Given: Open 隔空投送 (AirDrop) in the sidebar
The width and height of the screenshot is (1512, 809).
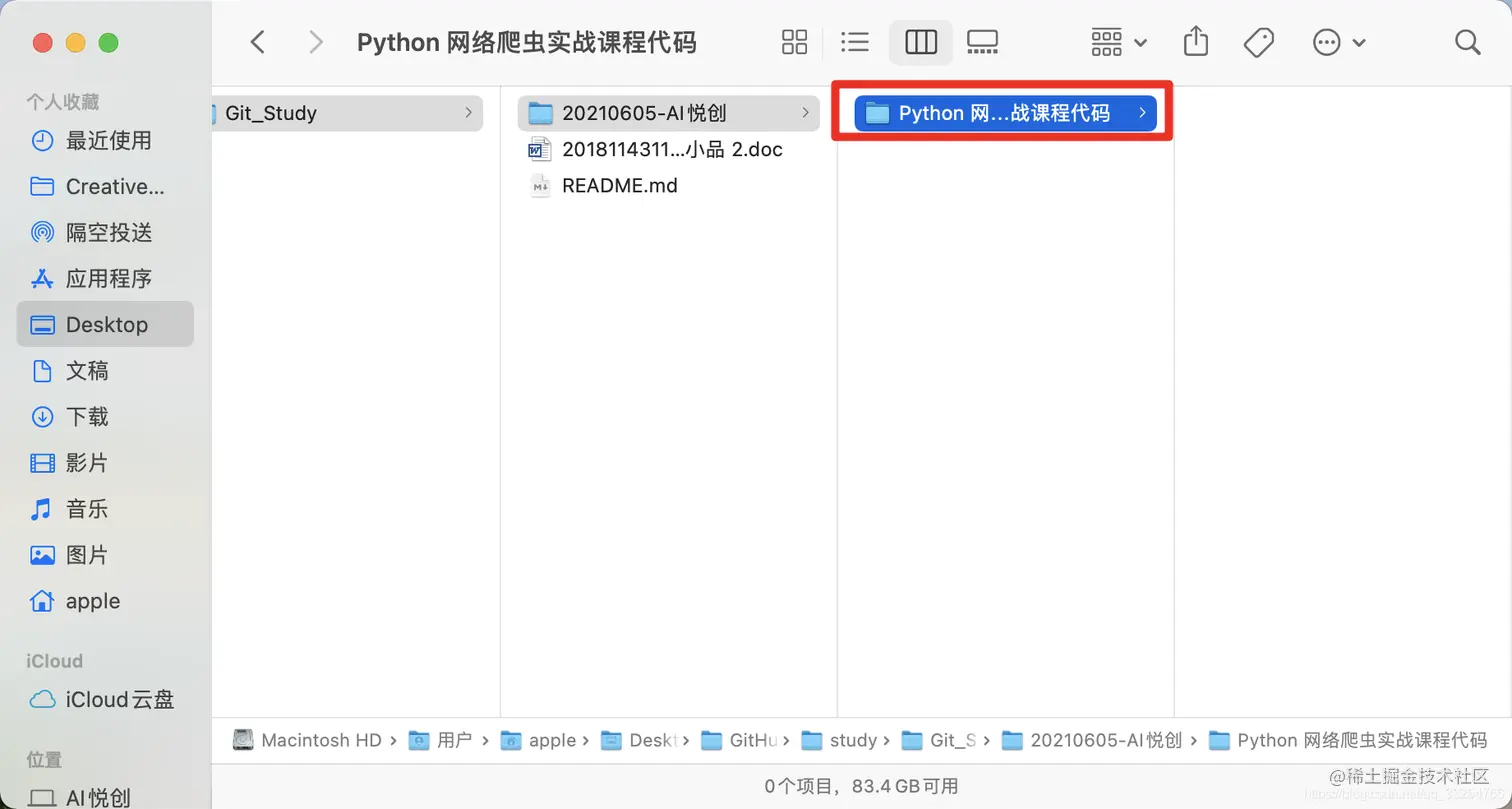Looking at the screenshot, I should 105,233.
